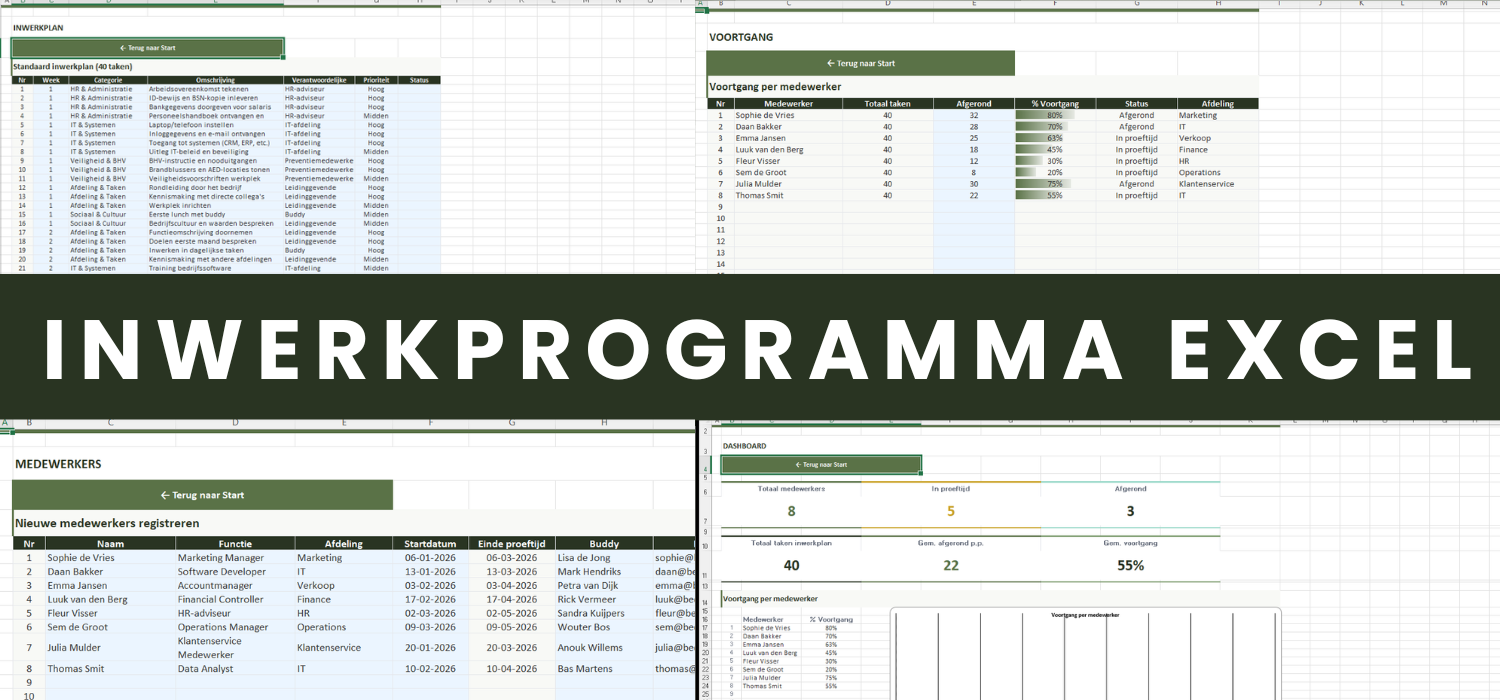This screenshot has height=700, width=1500.
Task: Click the Gem. voortgang 55% value
Action: (1130, 565)
